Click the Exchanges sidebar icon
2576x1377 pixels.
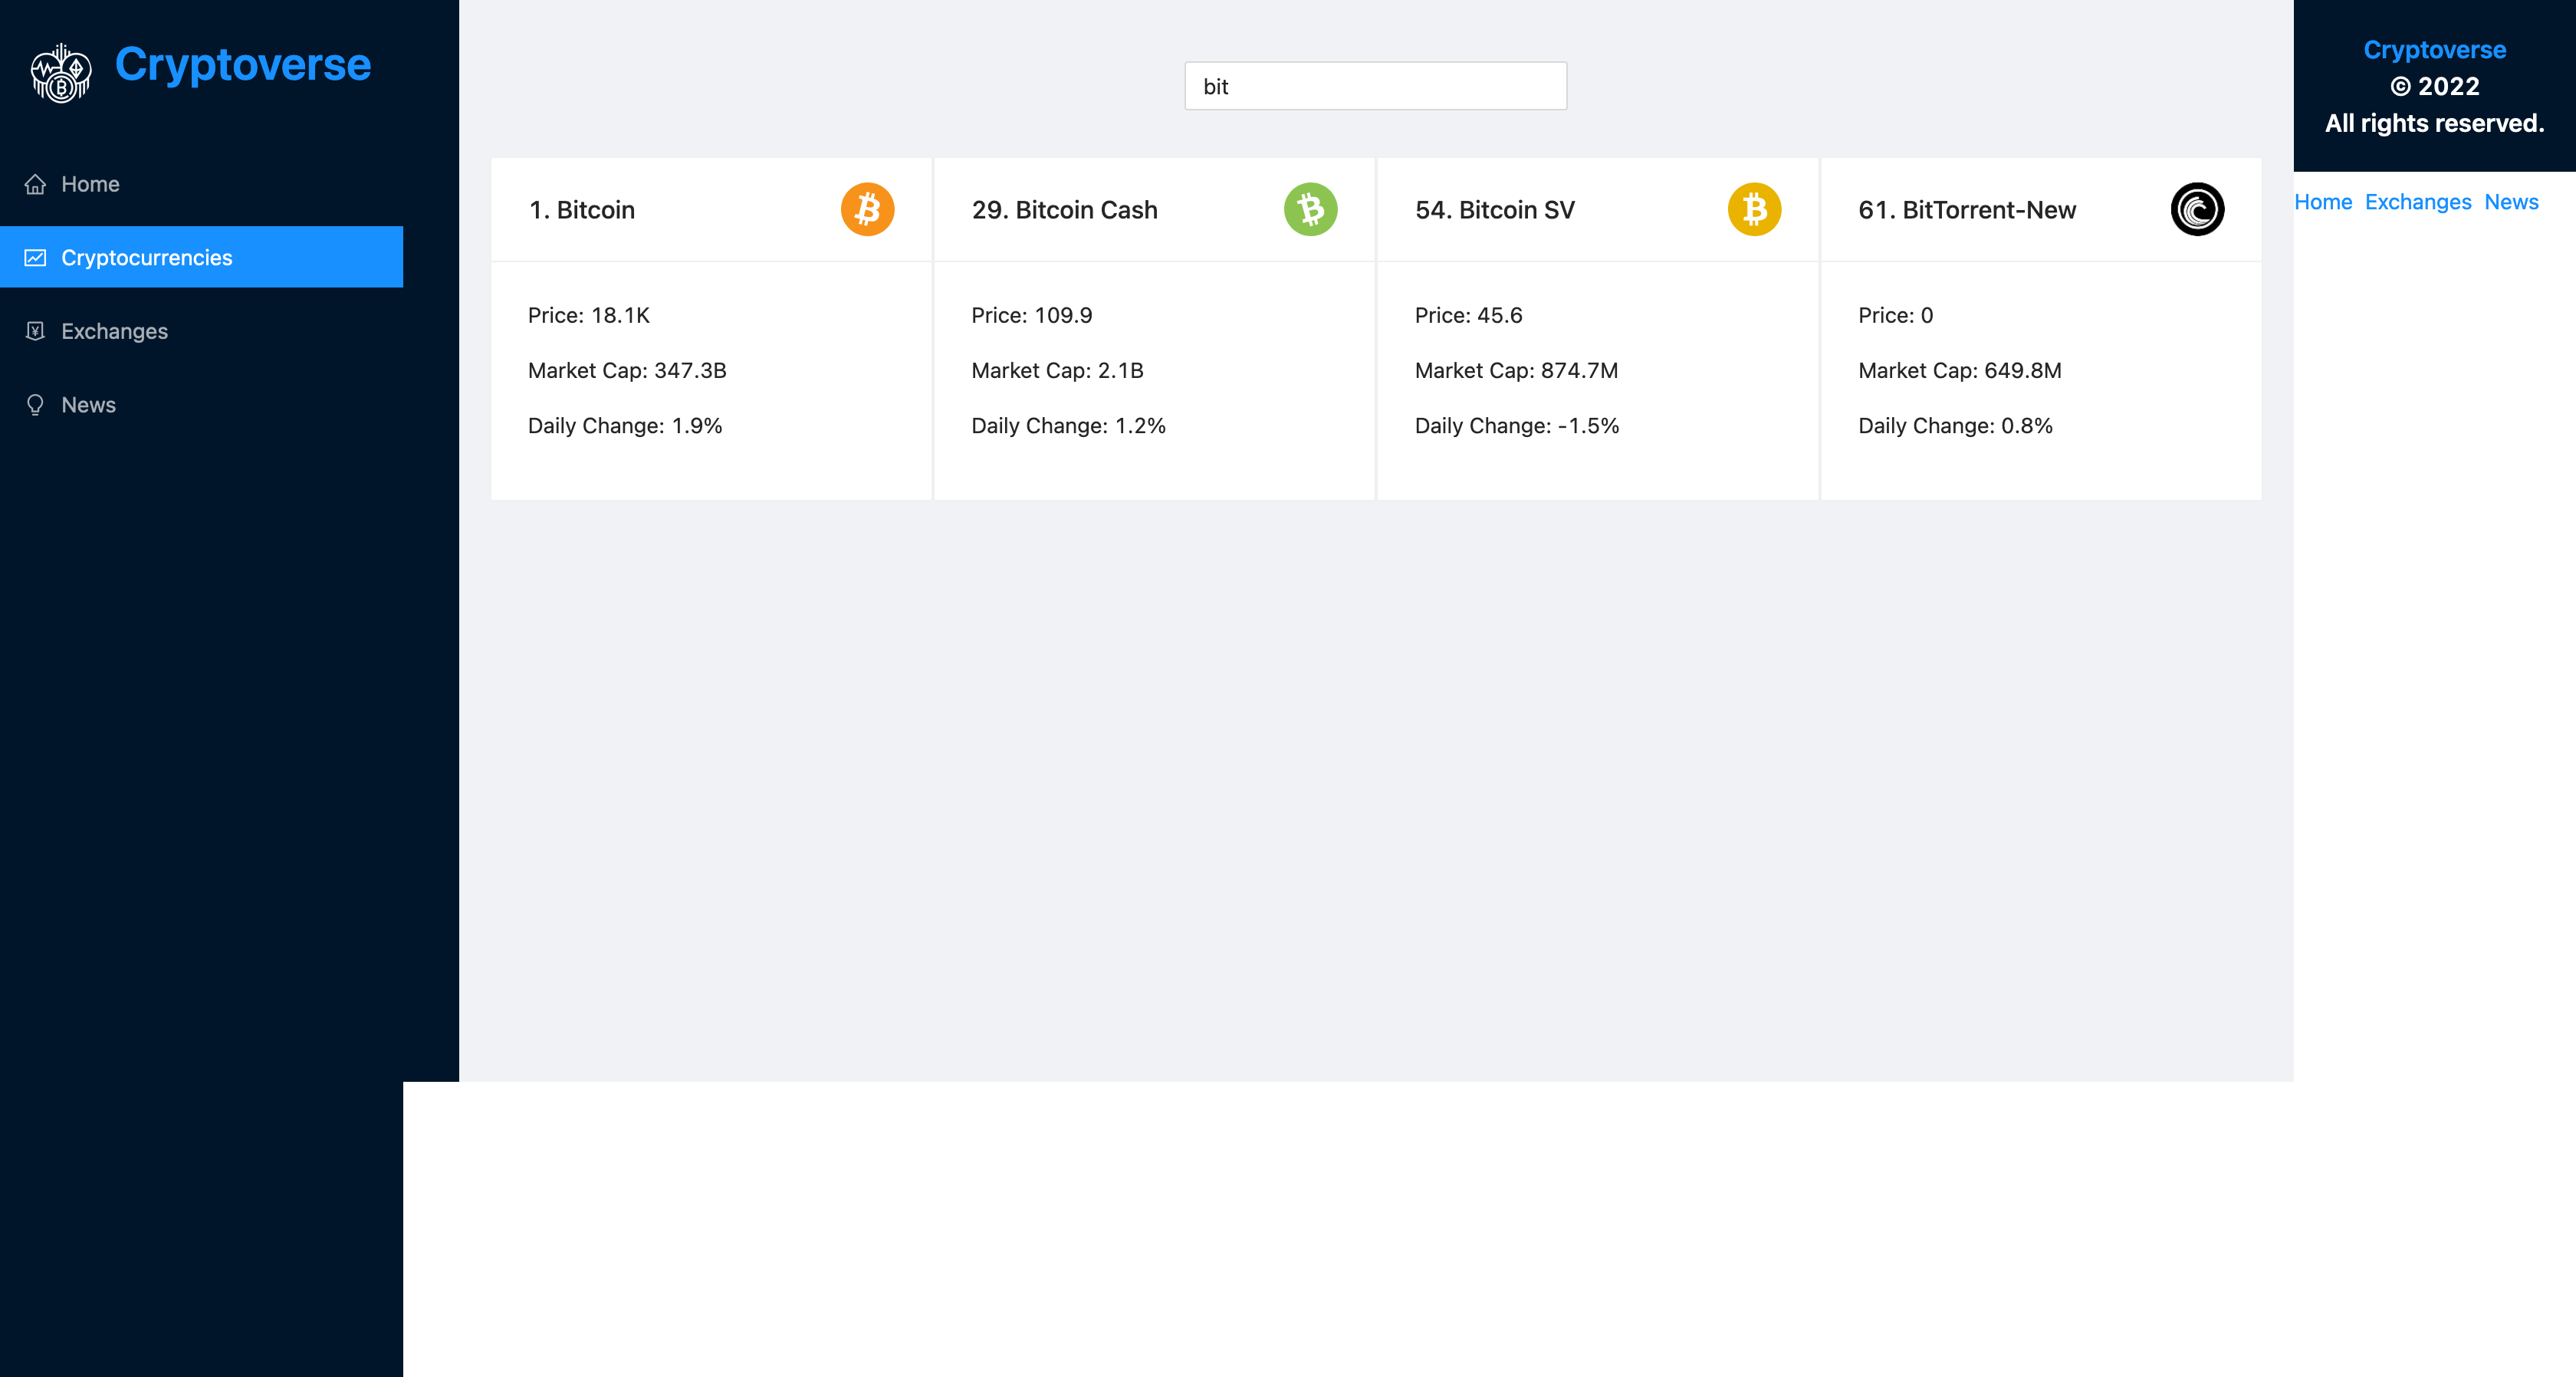click(35, 331)
